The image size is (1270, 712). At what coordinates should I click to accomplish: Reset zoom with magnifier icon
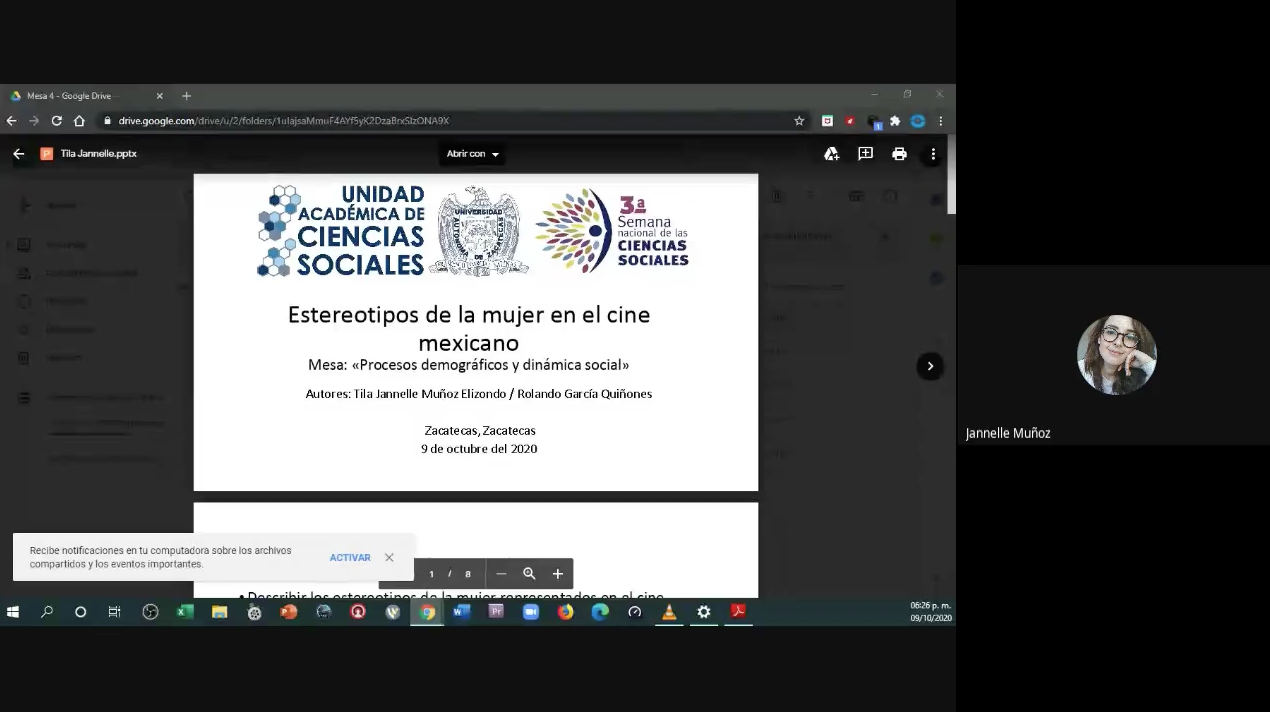[529, 574]
